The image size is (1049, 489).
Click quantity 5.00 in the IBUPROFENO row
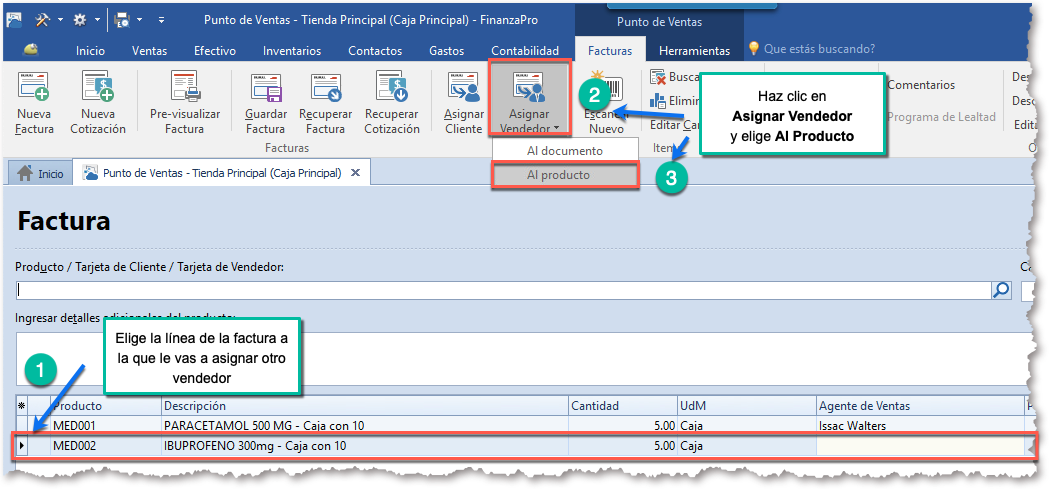(x=622, y=446)
